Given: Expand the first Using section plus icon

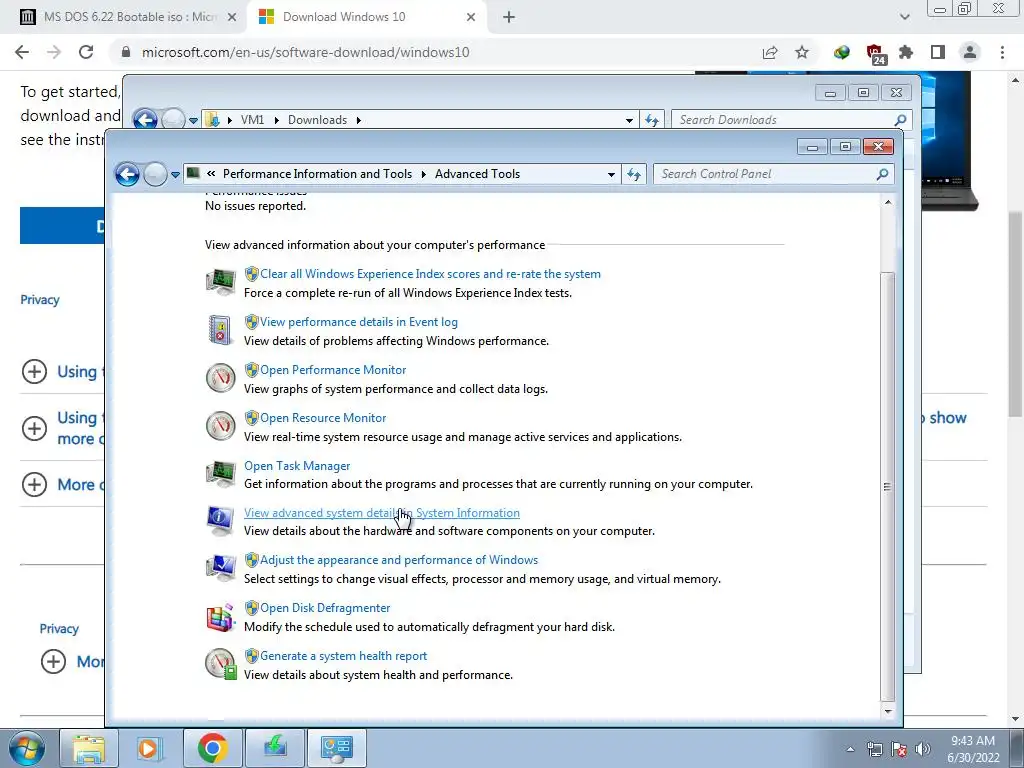Looking at the screenshot, I should click(35, 372).
